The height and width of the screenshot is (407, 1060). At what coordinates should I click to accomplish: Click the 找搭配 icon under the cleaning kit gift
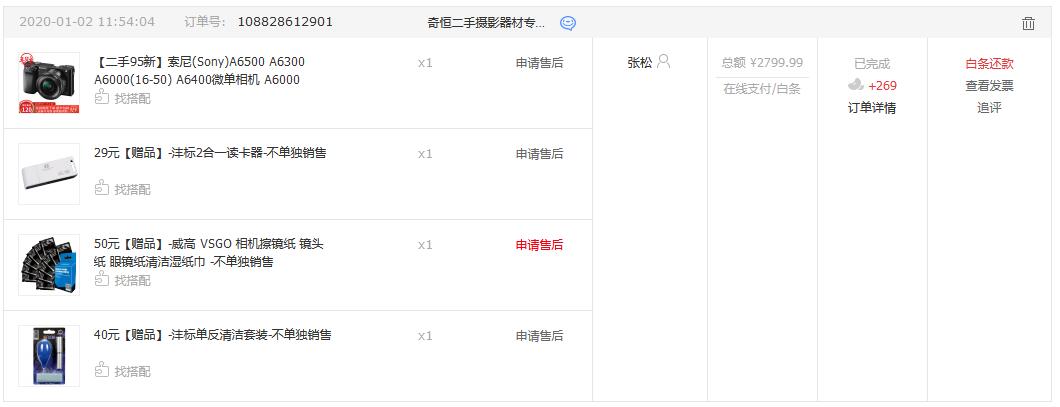coord(101,370)
